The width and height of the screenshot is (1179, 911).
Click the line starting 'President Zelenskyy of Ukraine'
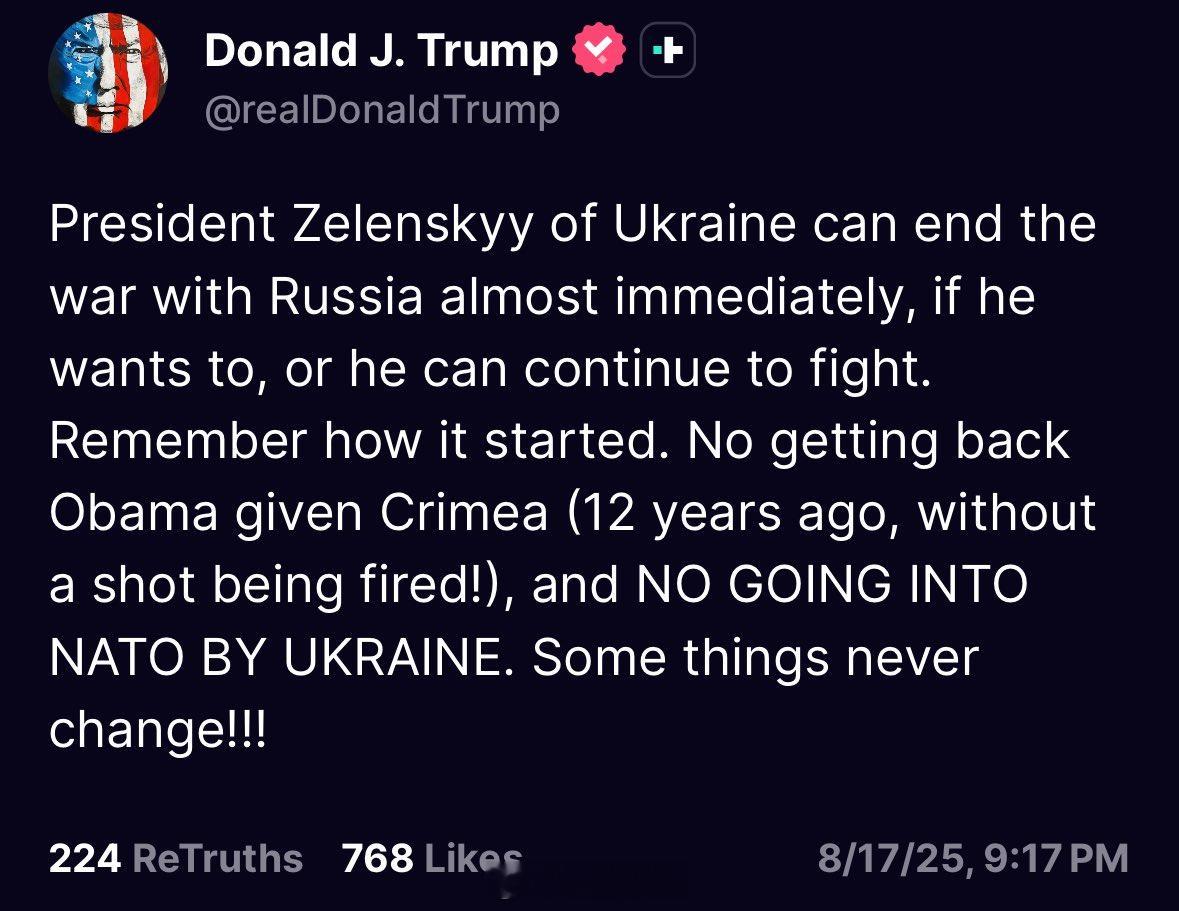(x=572, y=224)
